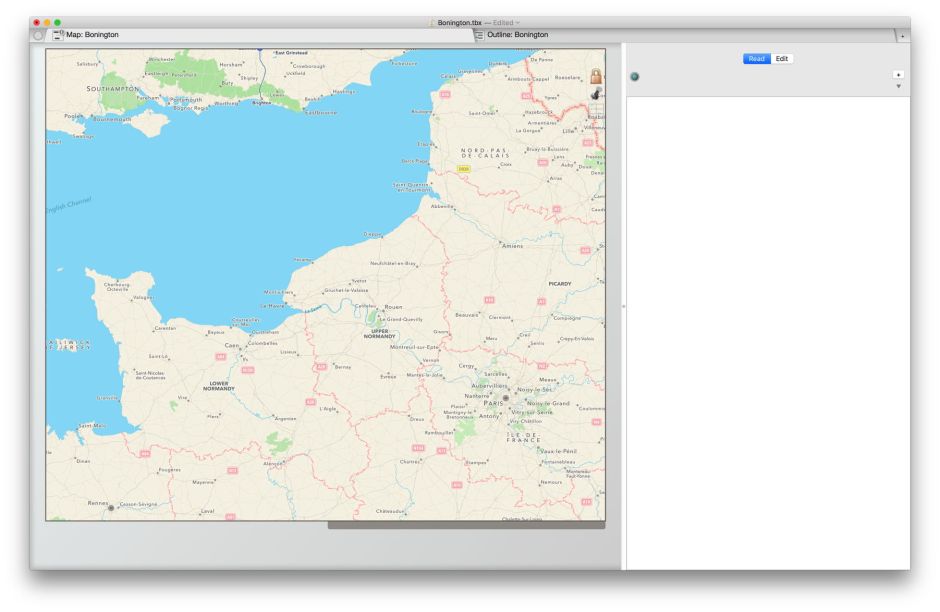
Task: Click the pushpin icon on the map
Action: (596, 94)
